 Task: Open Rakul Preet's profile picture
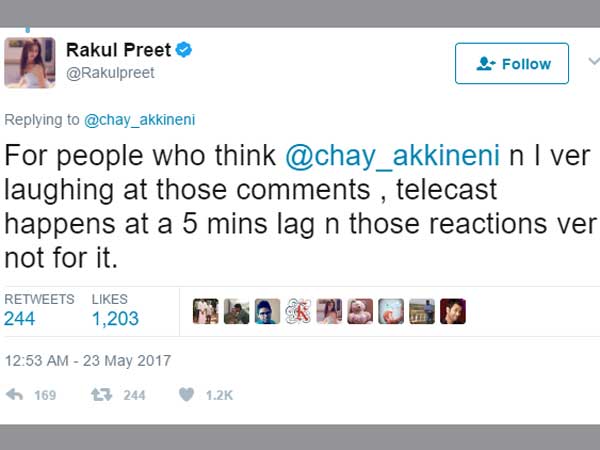click(30, 62)
